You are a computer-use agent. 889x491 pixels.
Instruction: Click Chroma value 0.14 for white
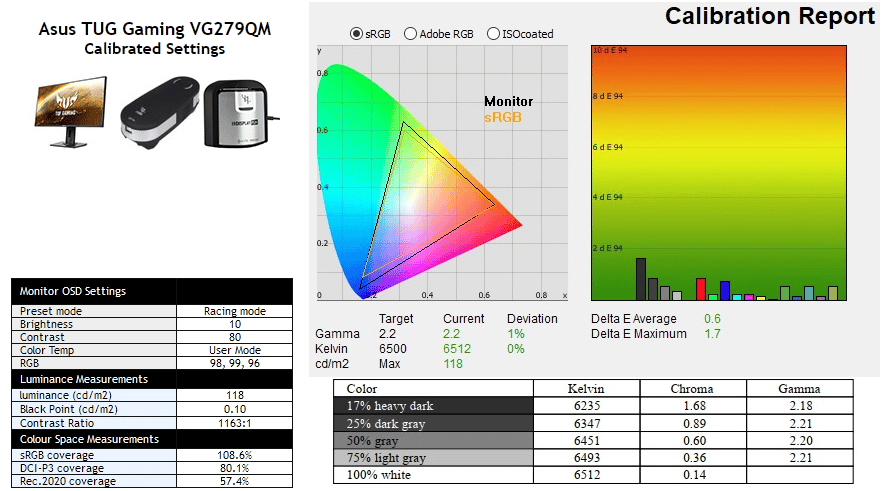point(694,475)
